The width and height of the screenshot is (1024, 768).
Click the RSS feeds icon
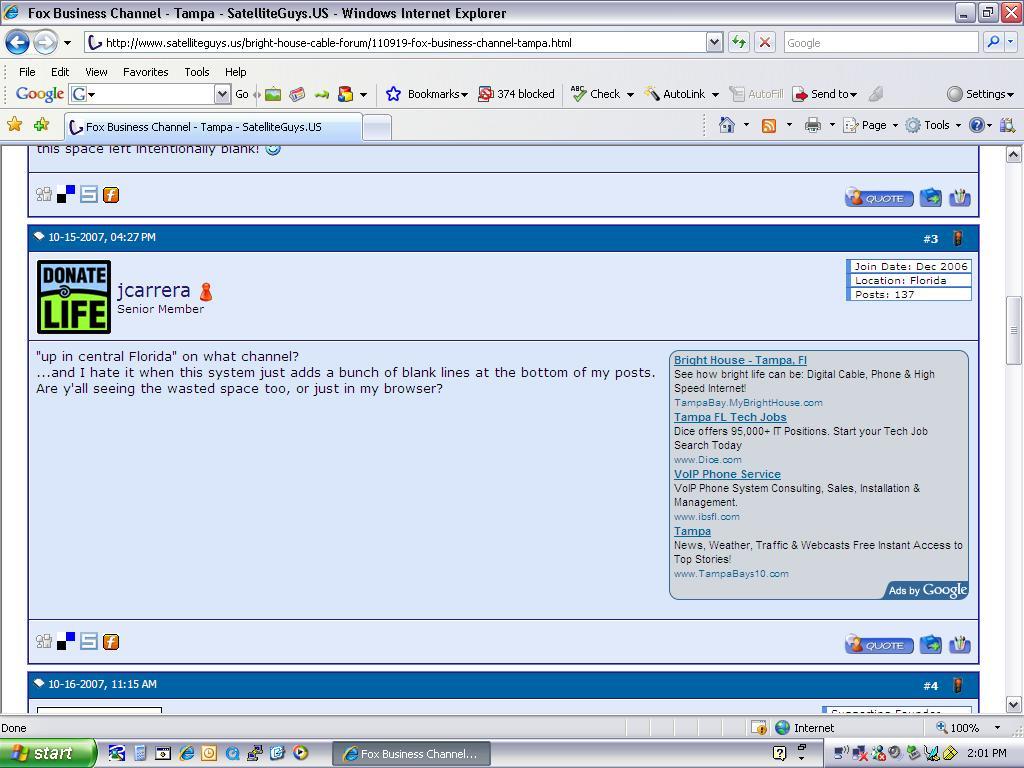(x=769, y=125)
